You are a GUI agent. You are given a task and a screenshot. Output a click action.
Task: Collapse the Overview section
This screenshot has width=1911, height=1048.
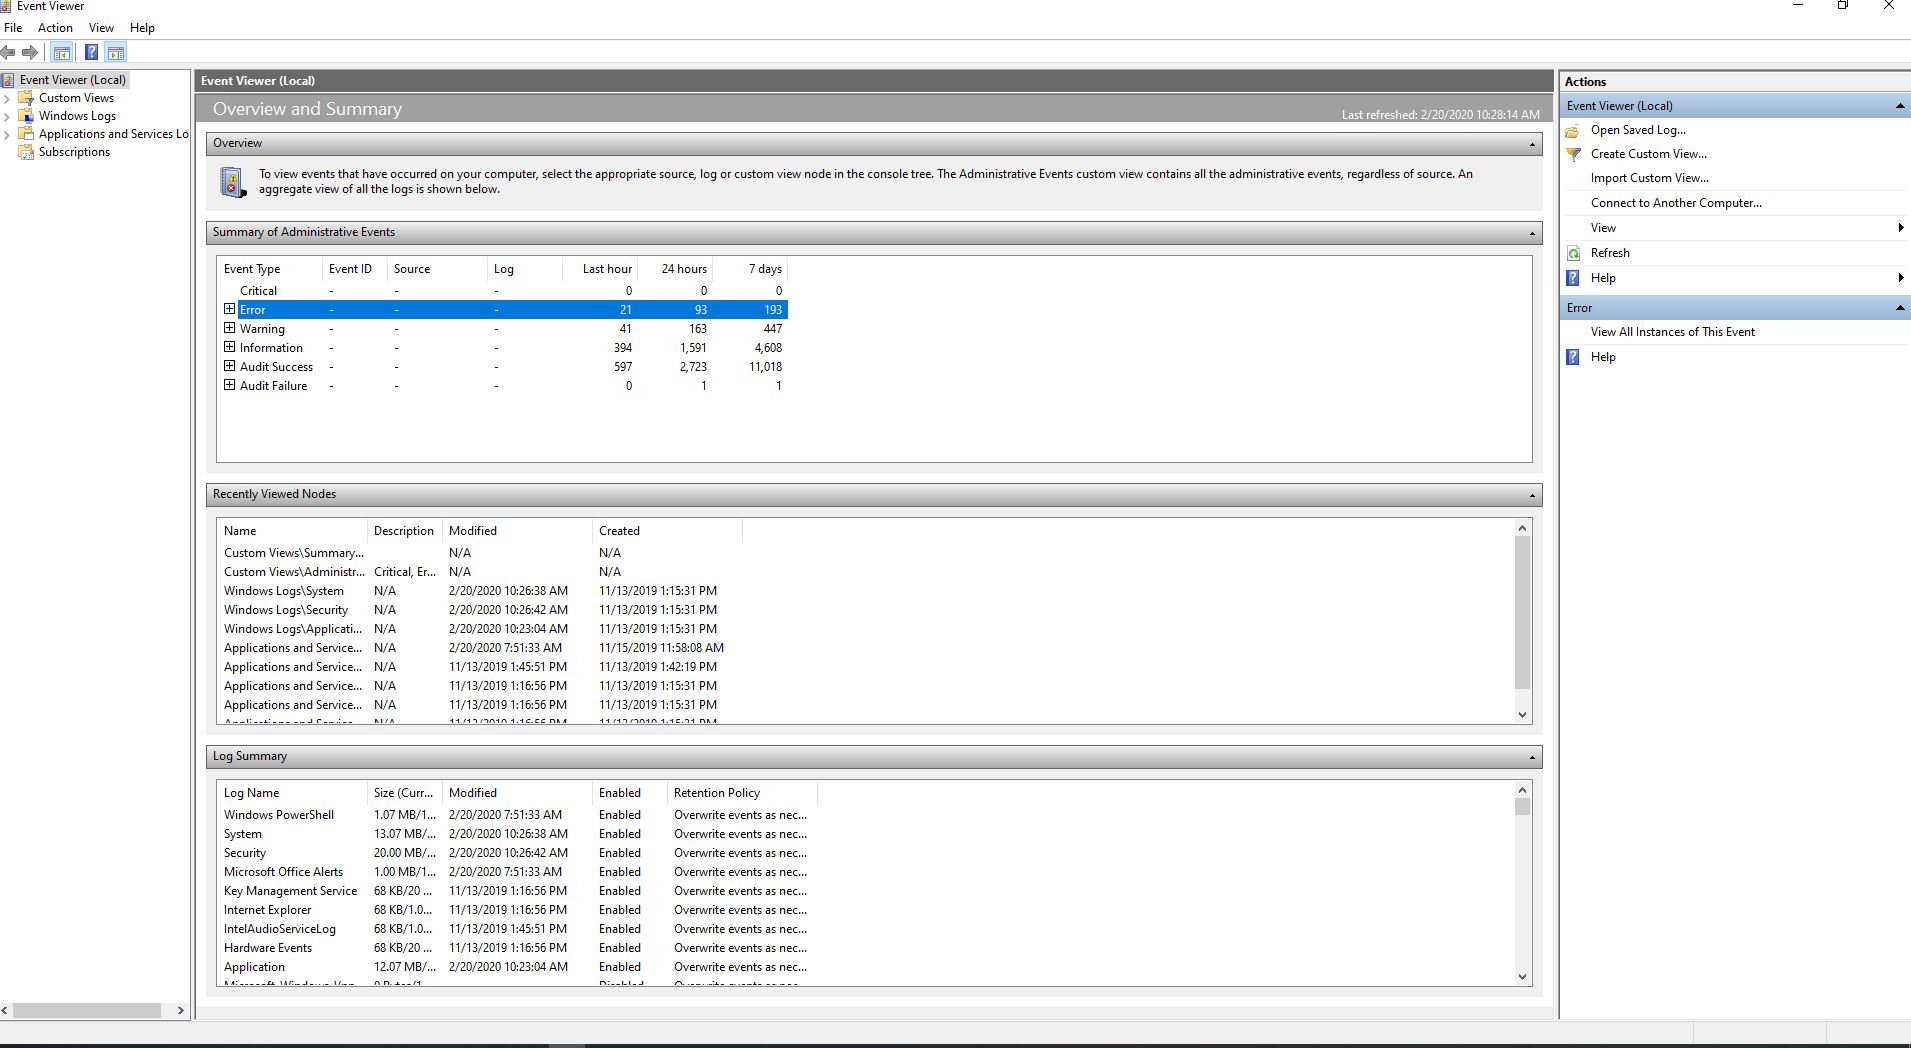point(1531,144)
